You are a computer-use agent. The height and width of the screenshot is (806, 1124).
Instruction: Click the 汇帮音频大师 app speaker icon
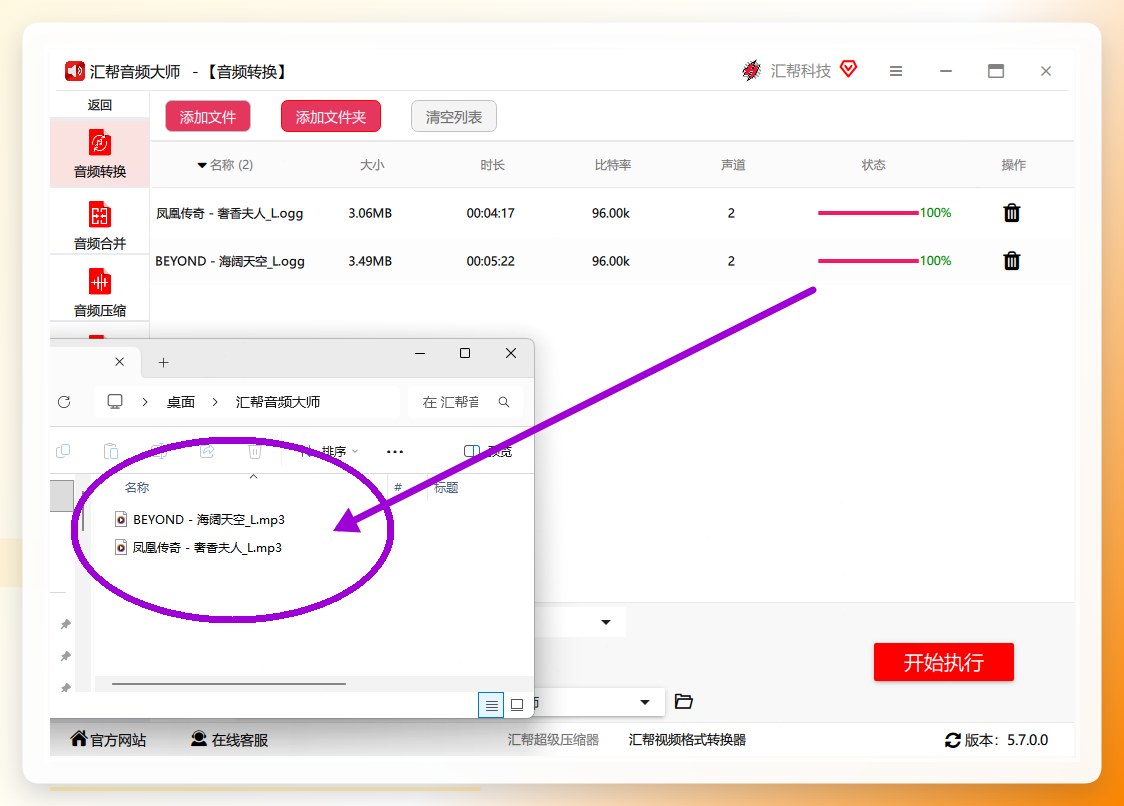point(75,71)
